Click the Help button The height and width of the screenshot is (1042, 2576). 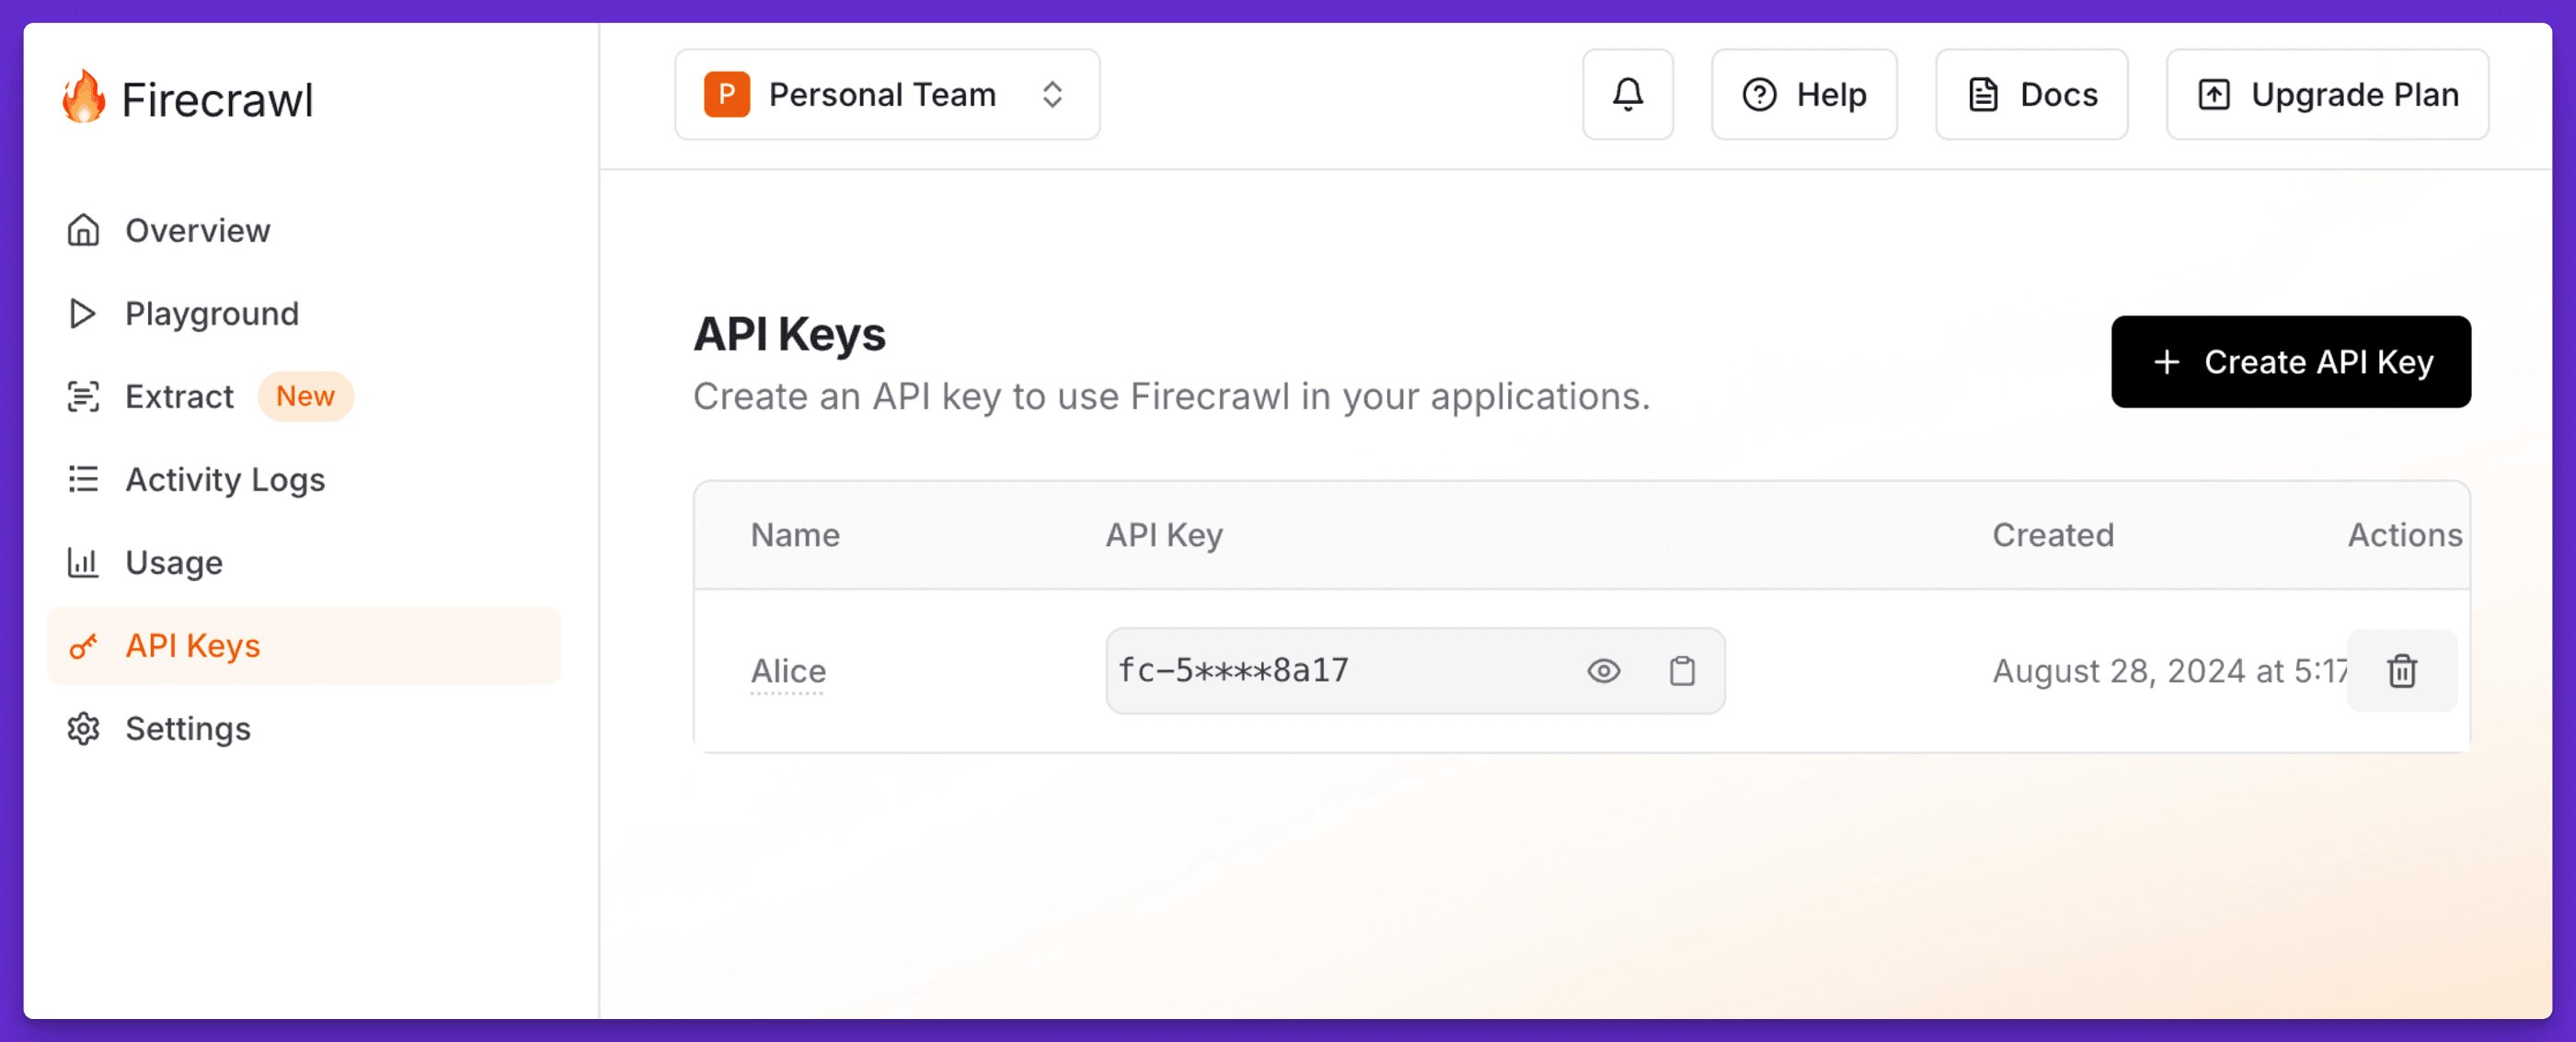[x=1804, y=95]
